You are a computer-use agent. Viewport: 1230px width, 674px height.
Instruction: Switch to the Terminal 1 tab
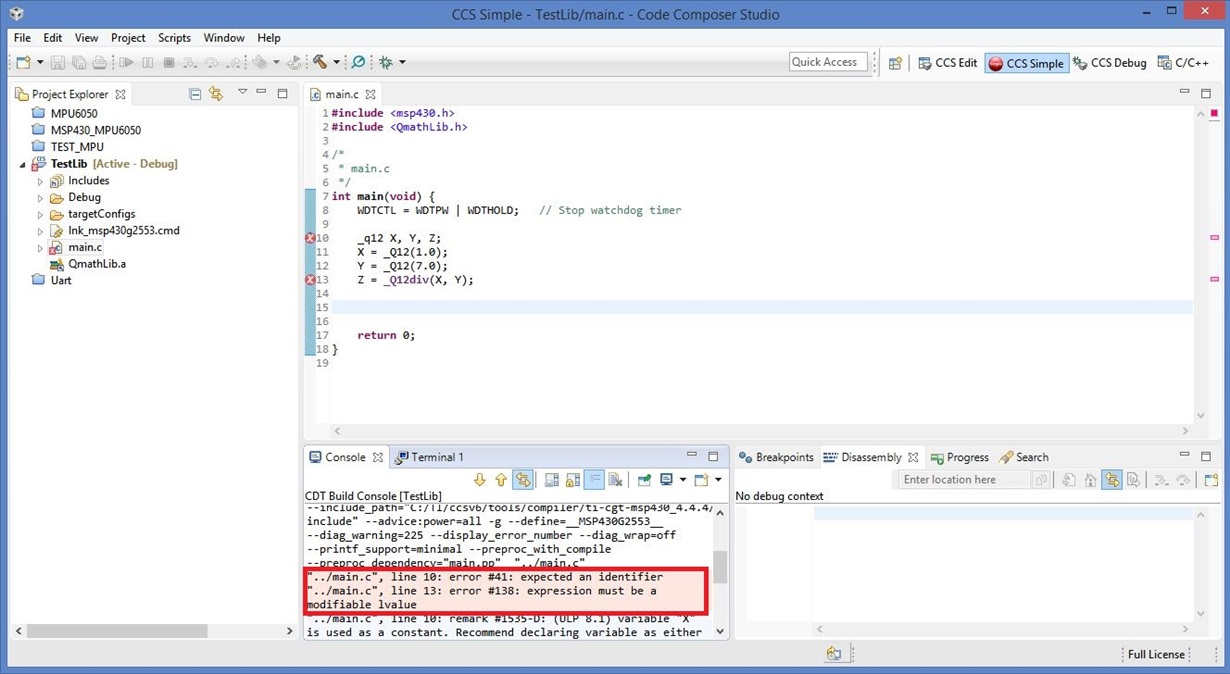coord(429,457)
